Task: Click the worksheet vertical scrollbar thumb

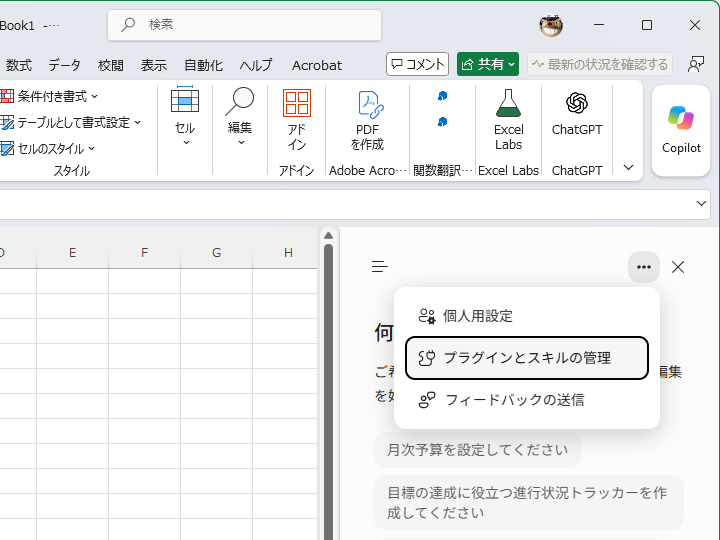Action: tap(328, 392)
